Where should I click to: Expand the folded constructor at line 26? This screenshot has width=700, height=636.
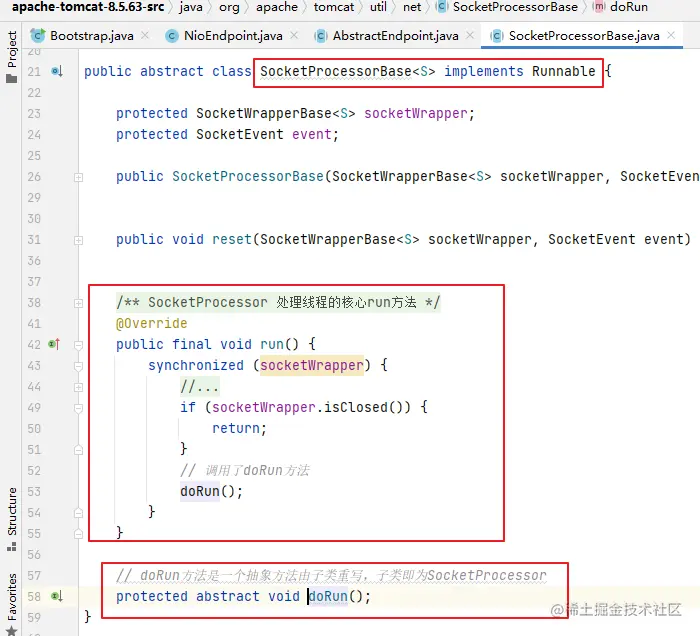[78, 177]
